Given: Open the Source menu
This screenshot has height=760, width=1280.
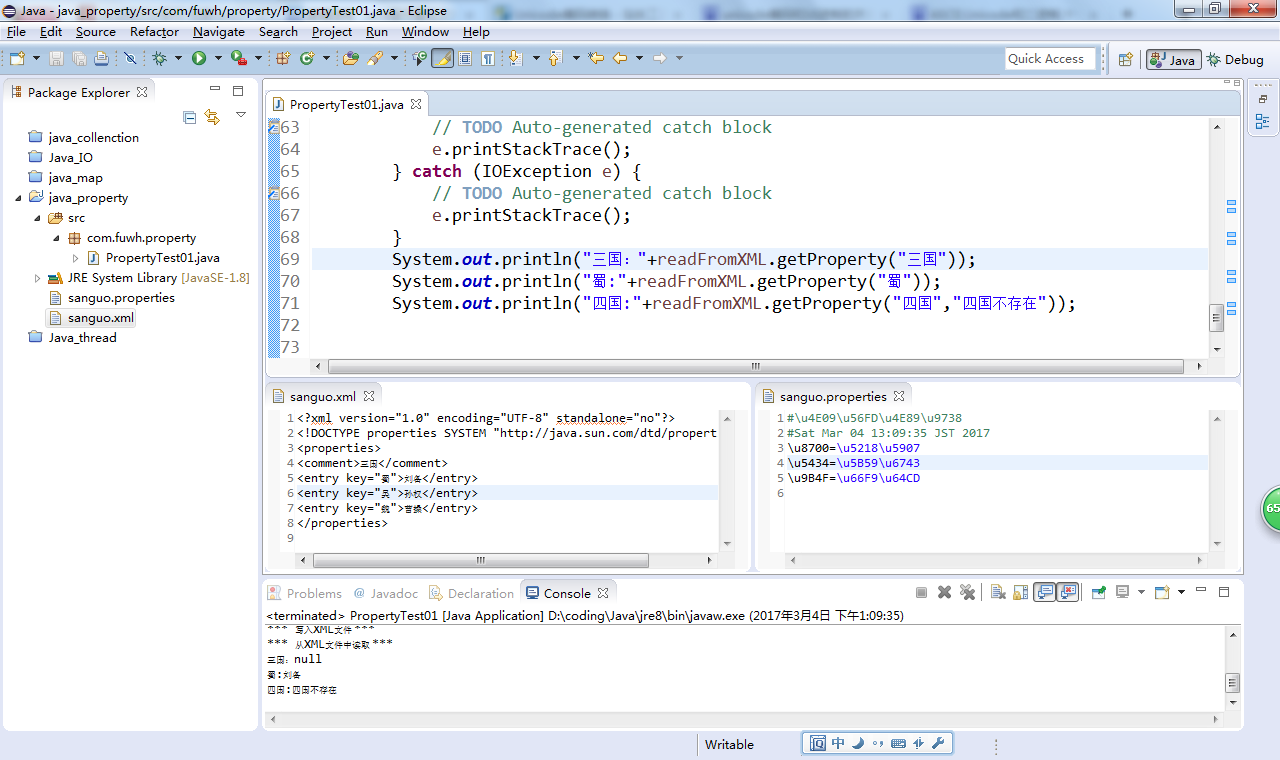Looking at the screenshot, I should tap(96, 32).
